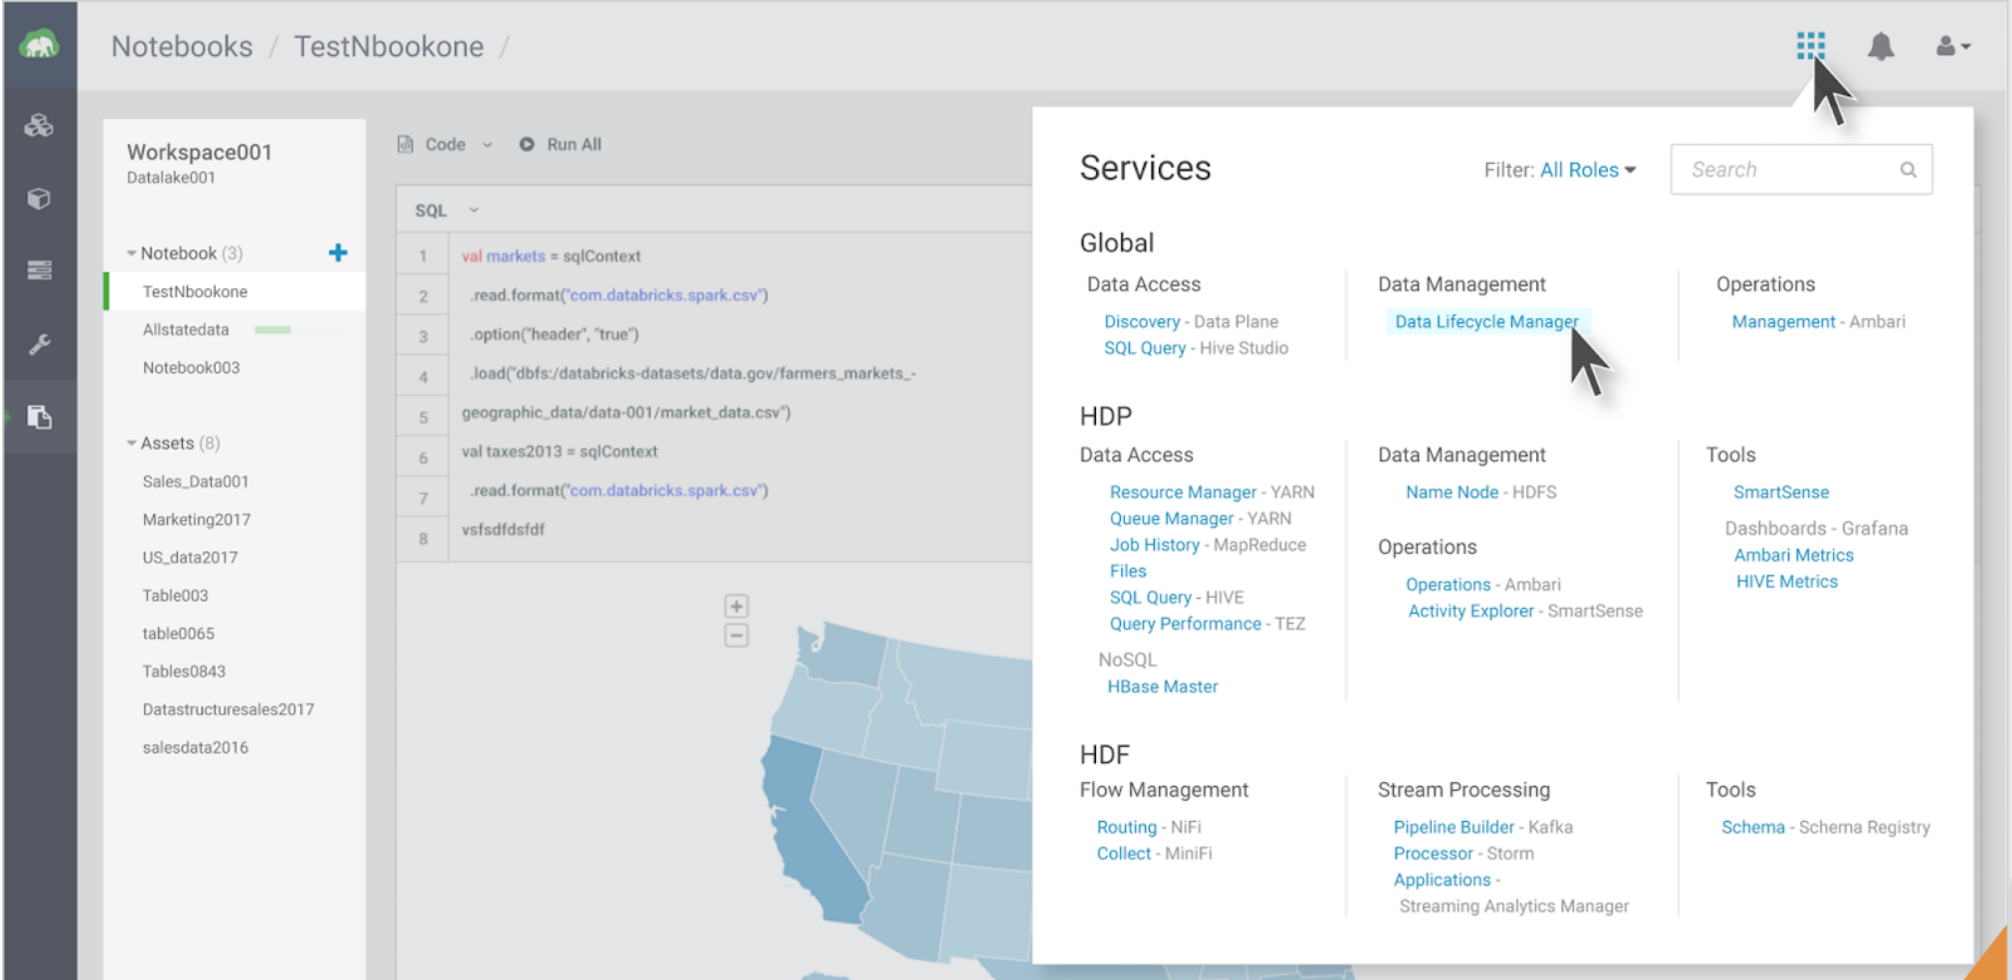
Task: Go to Notebooks breadcrumb
Action: 182,46
